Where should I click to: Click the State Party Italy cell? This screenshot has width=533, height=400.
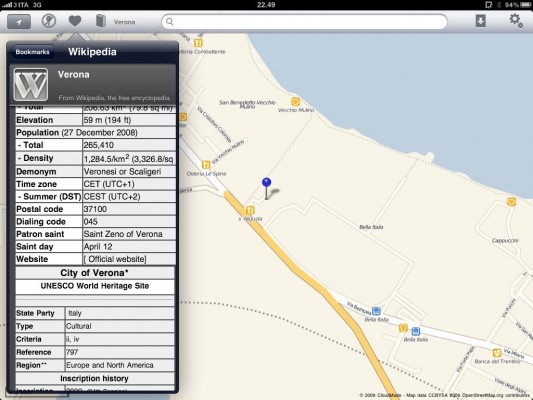[119, 313]
